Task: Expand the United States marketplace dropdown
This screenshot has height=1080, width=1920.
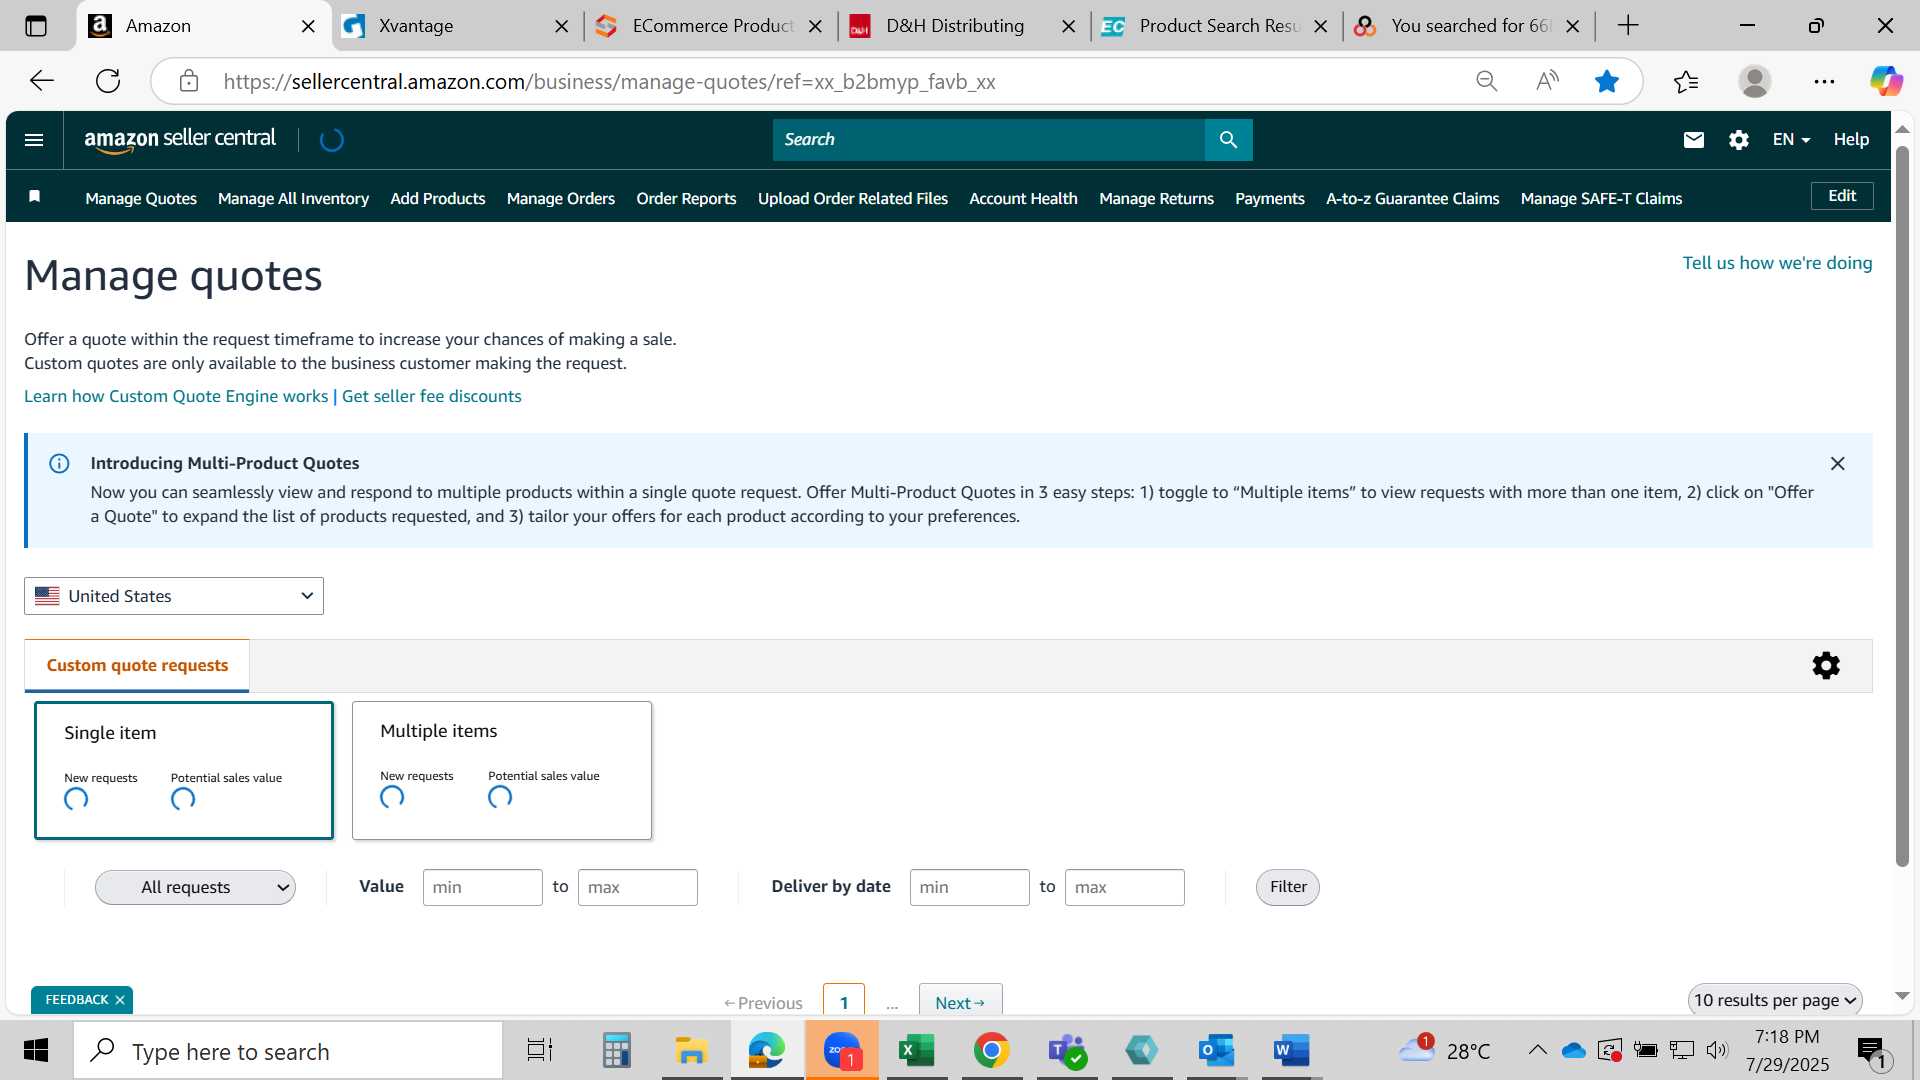Action: 174,596
